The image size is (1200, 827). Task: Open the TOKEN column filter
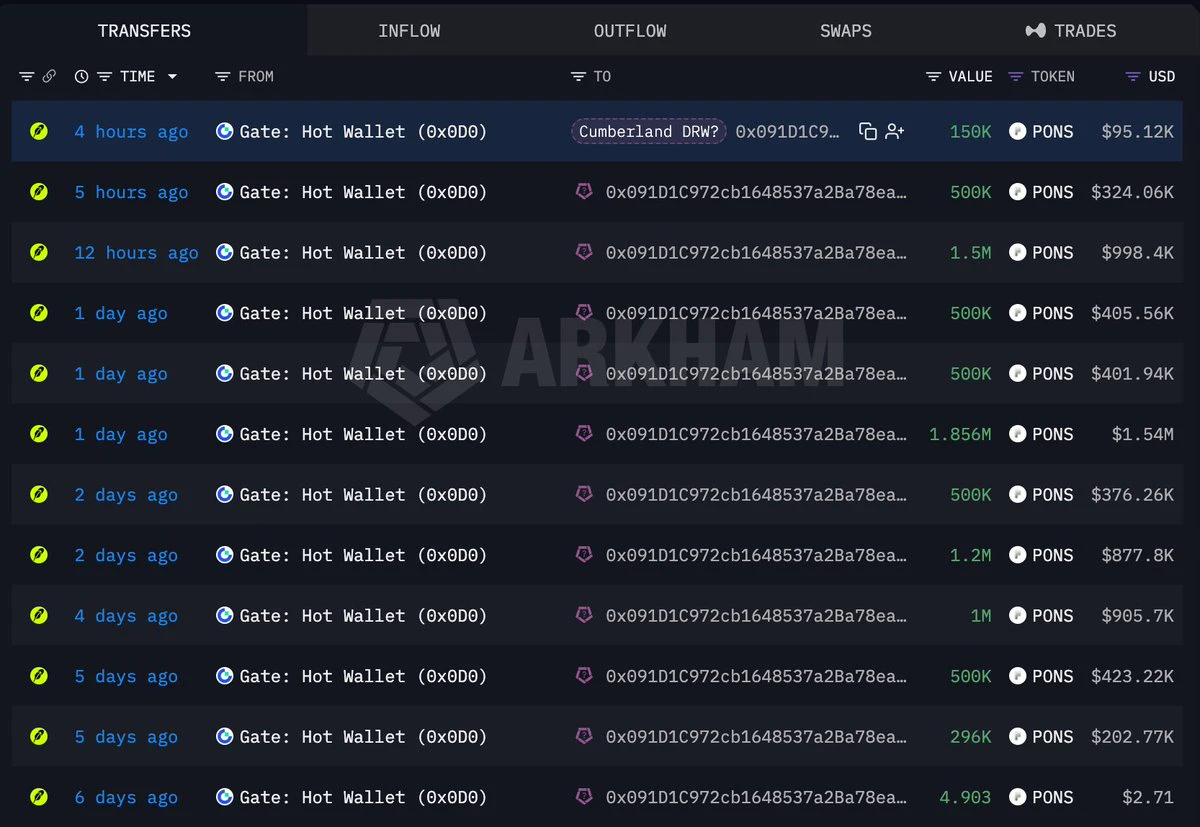coord(1016,77)
